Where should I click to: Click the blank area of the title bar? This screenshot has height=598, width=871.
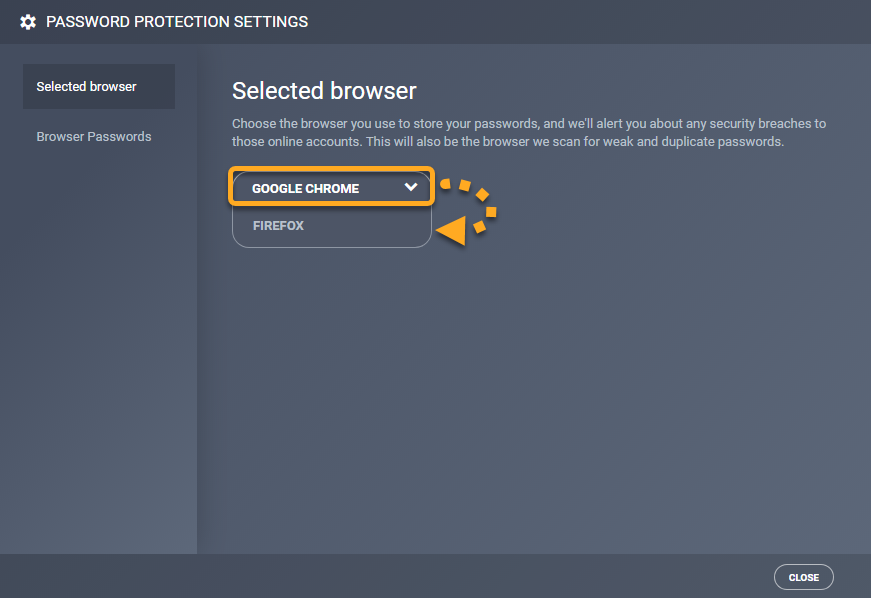click(600, 21)
